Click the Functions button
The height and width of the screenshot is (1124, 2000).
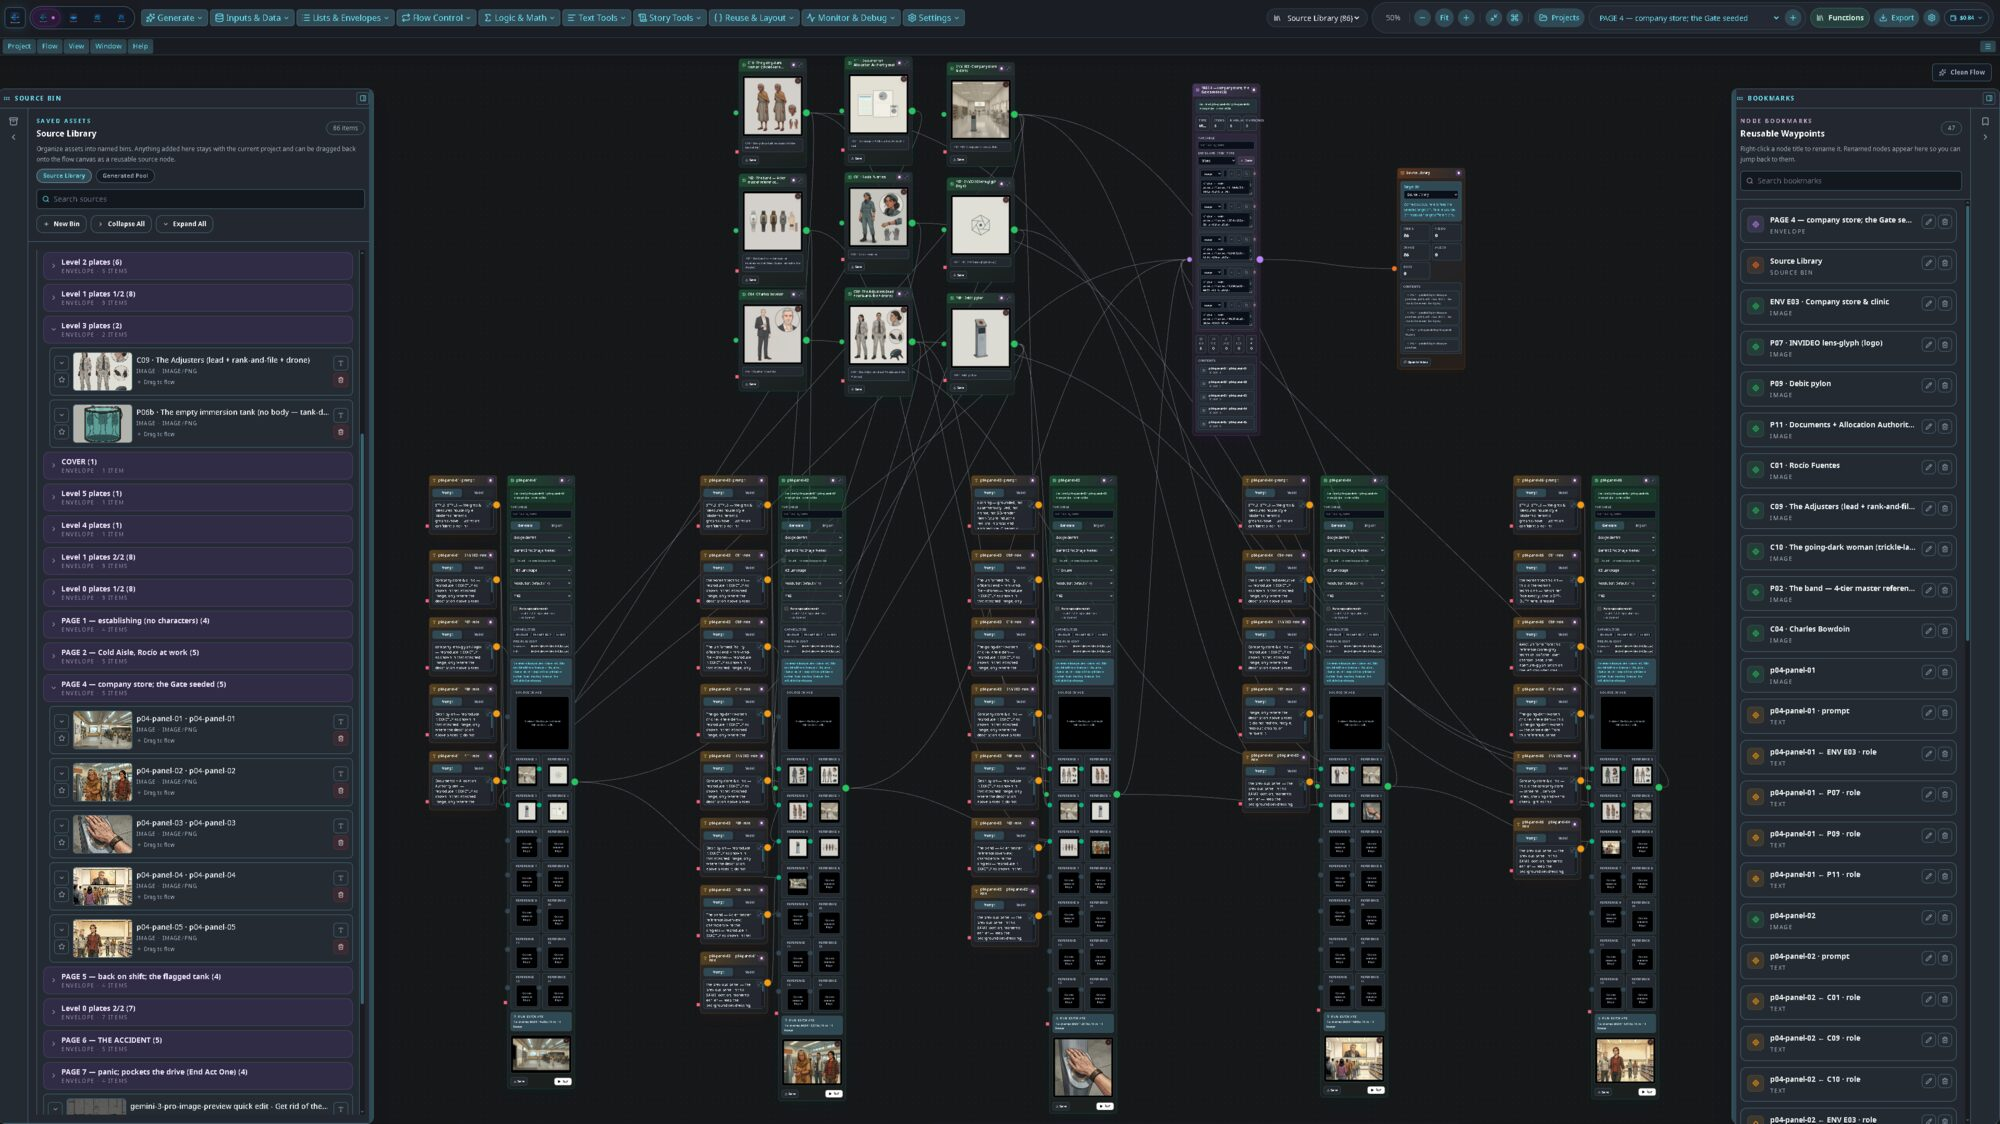[1840, 18]
